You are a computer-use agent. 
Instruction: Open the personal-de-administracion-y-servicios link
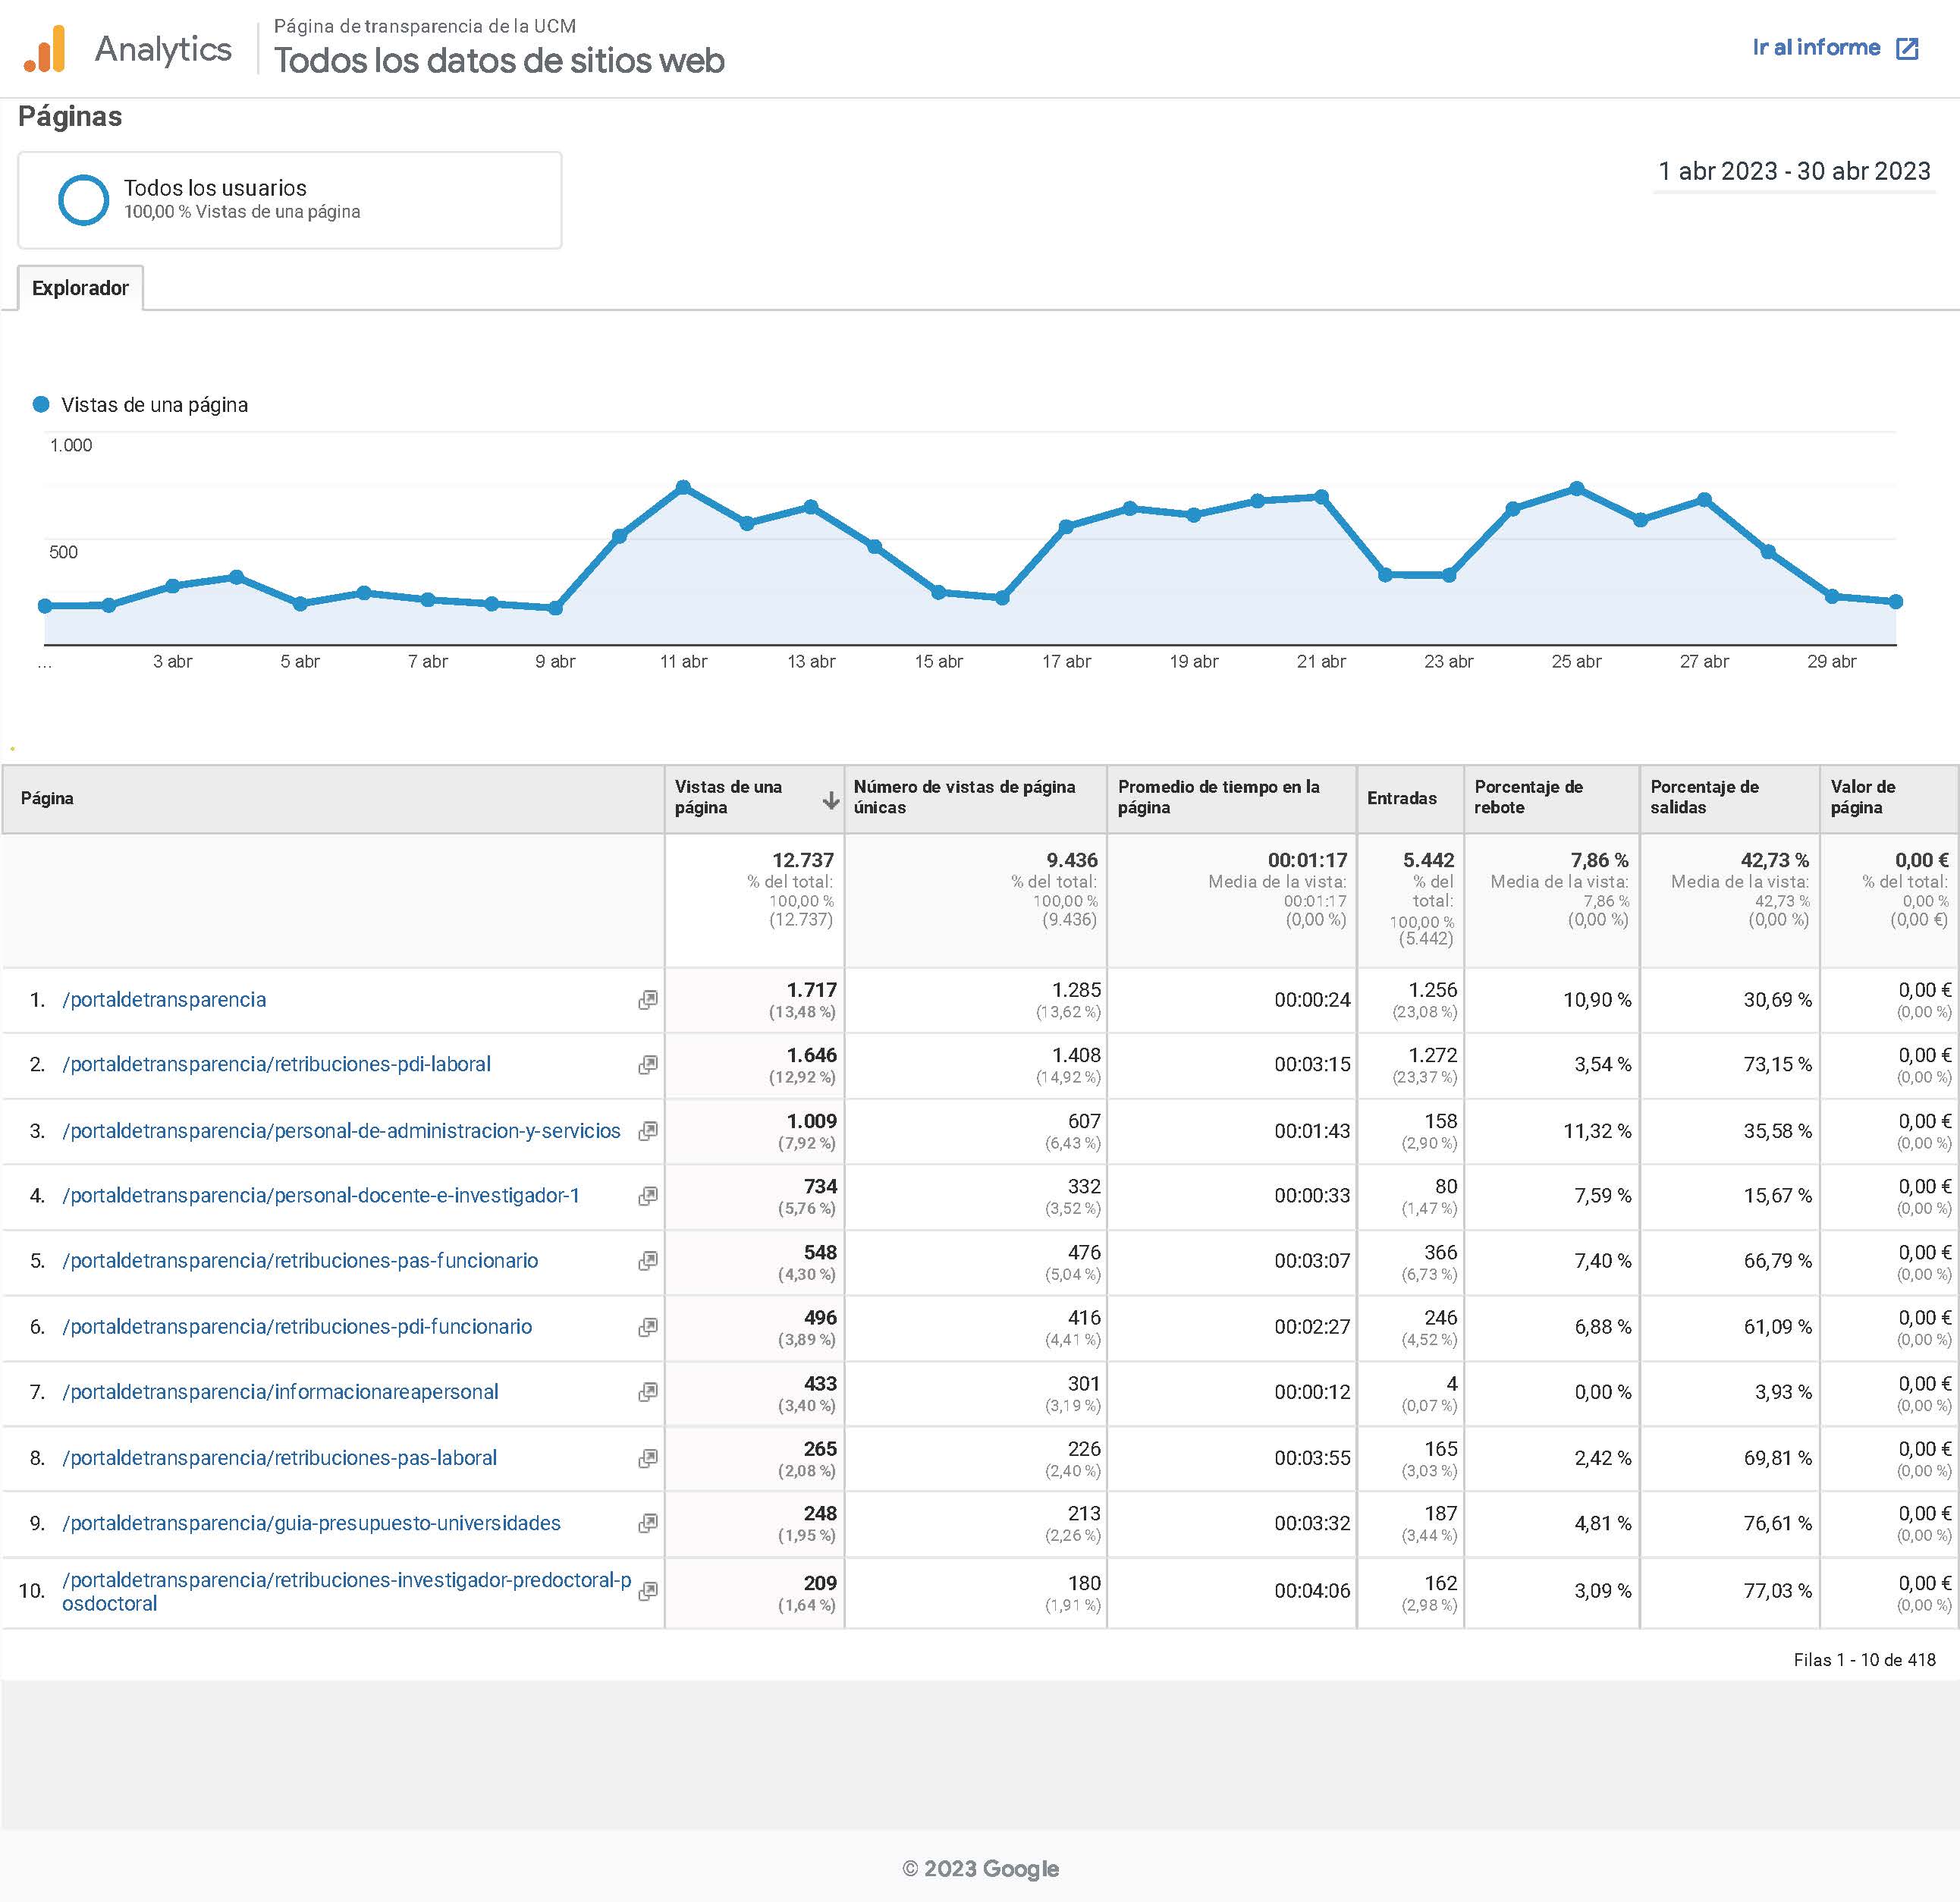coord(341,1131)
